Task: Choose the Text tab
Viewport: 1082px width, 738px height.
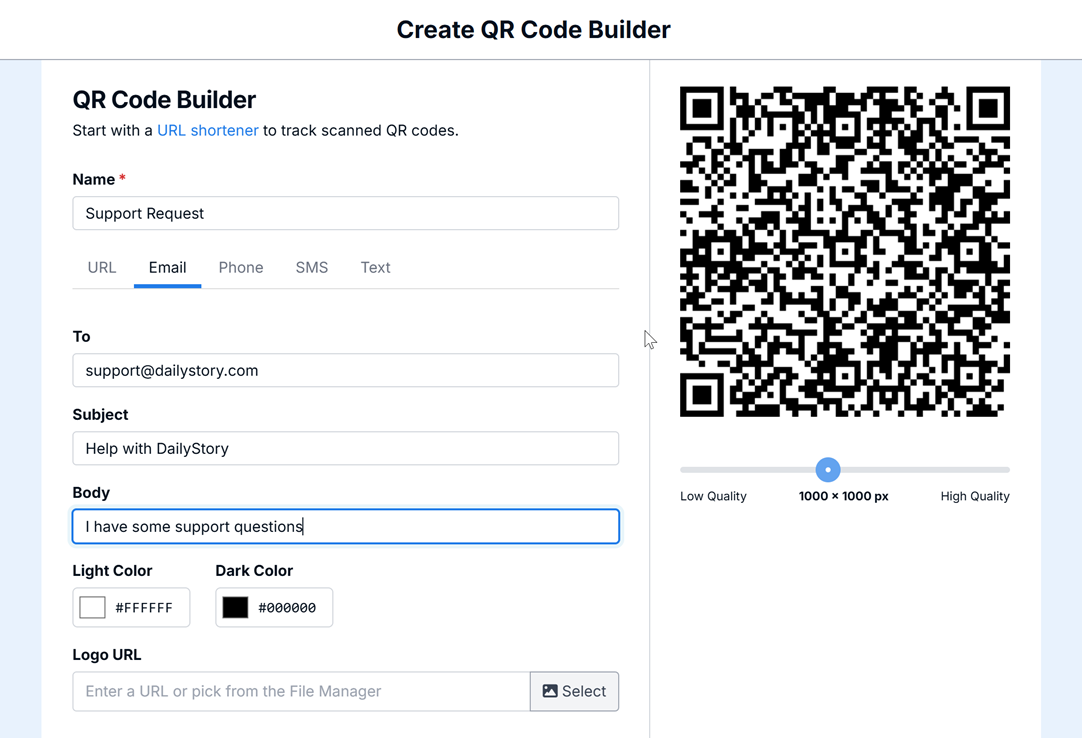Action: (375, 267)
